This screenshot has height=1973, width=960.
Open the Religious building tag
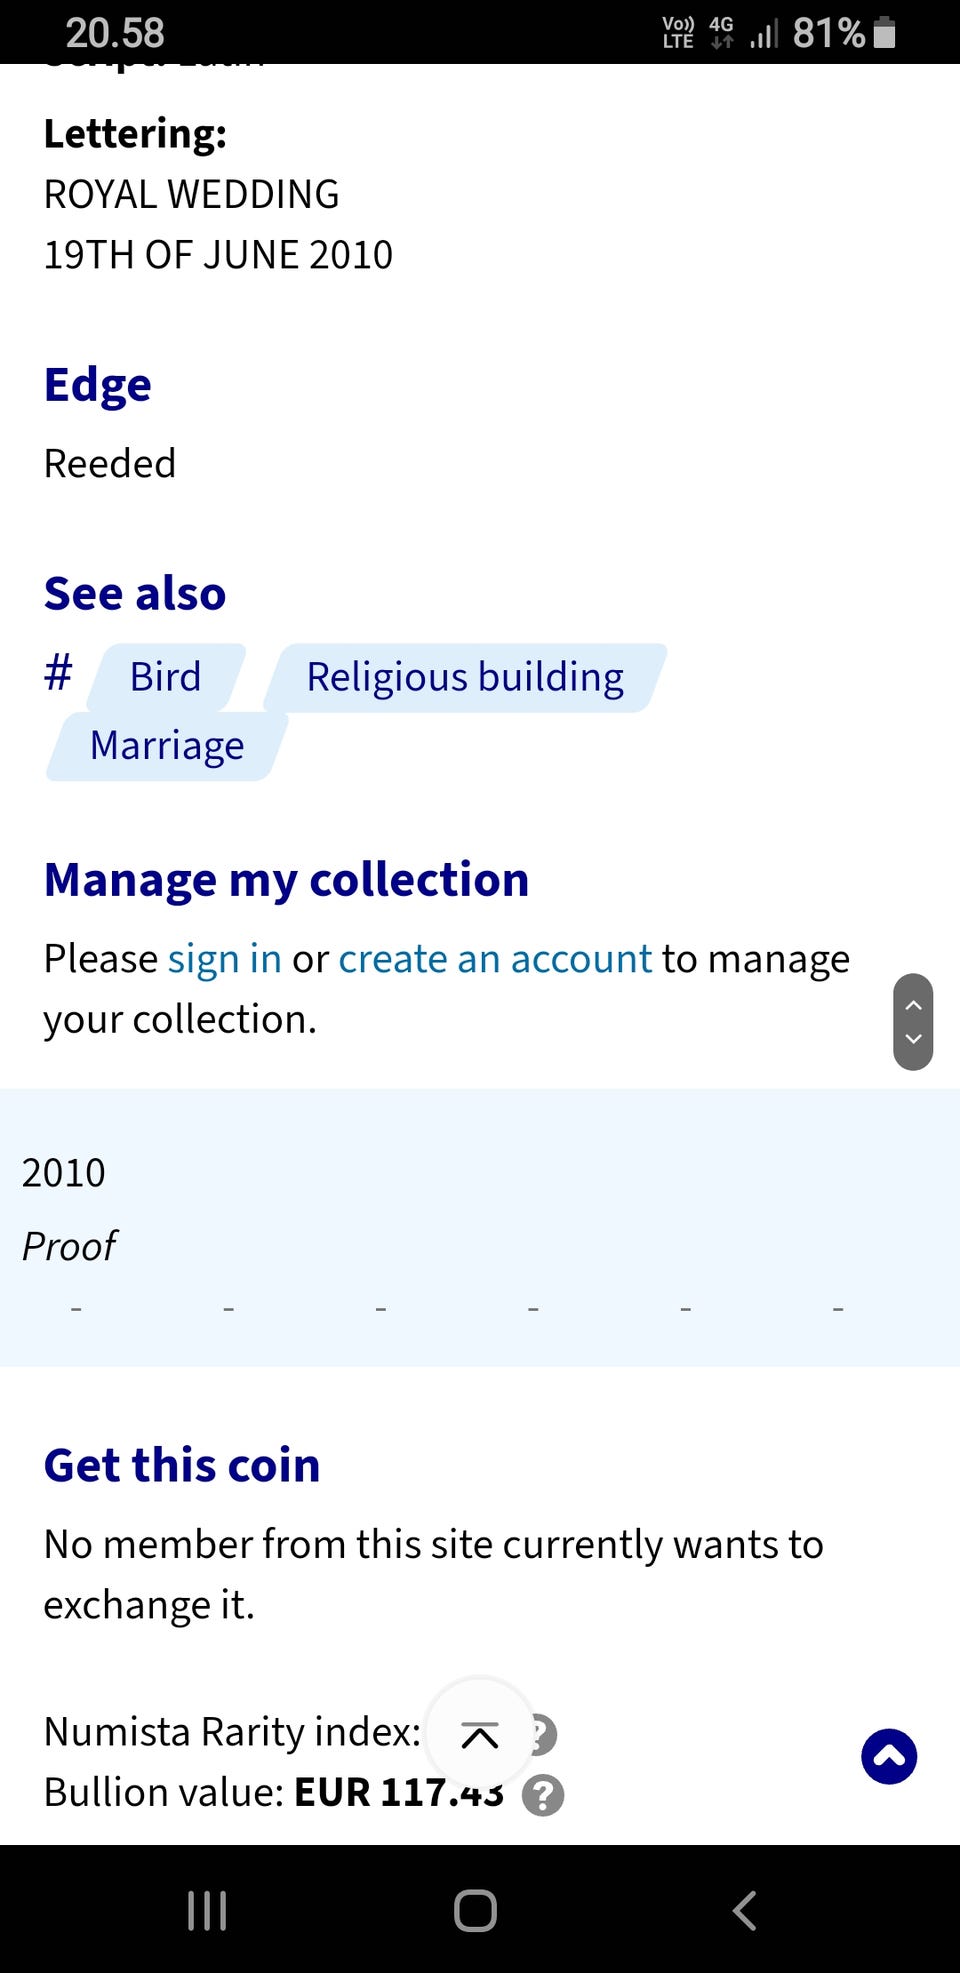[465, 677]
